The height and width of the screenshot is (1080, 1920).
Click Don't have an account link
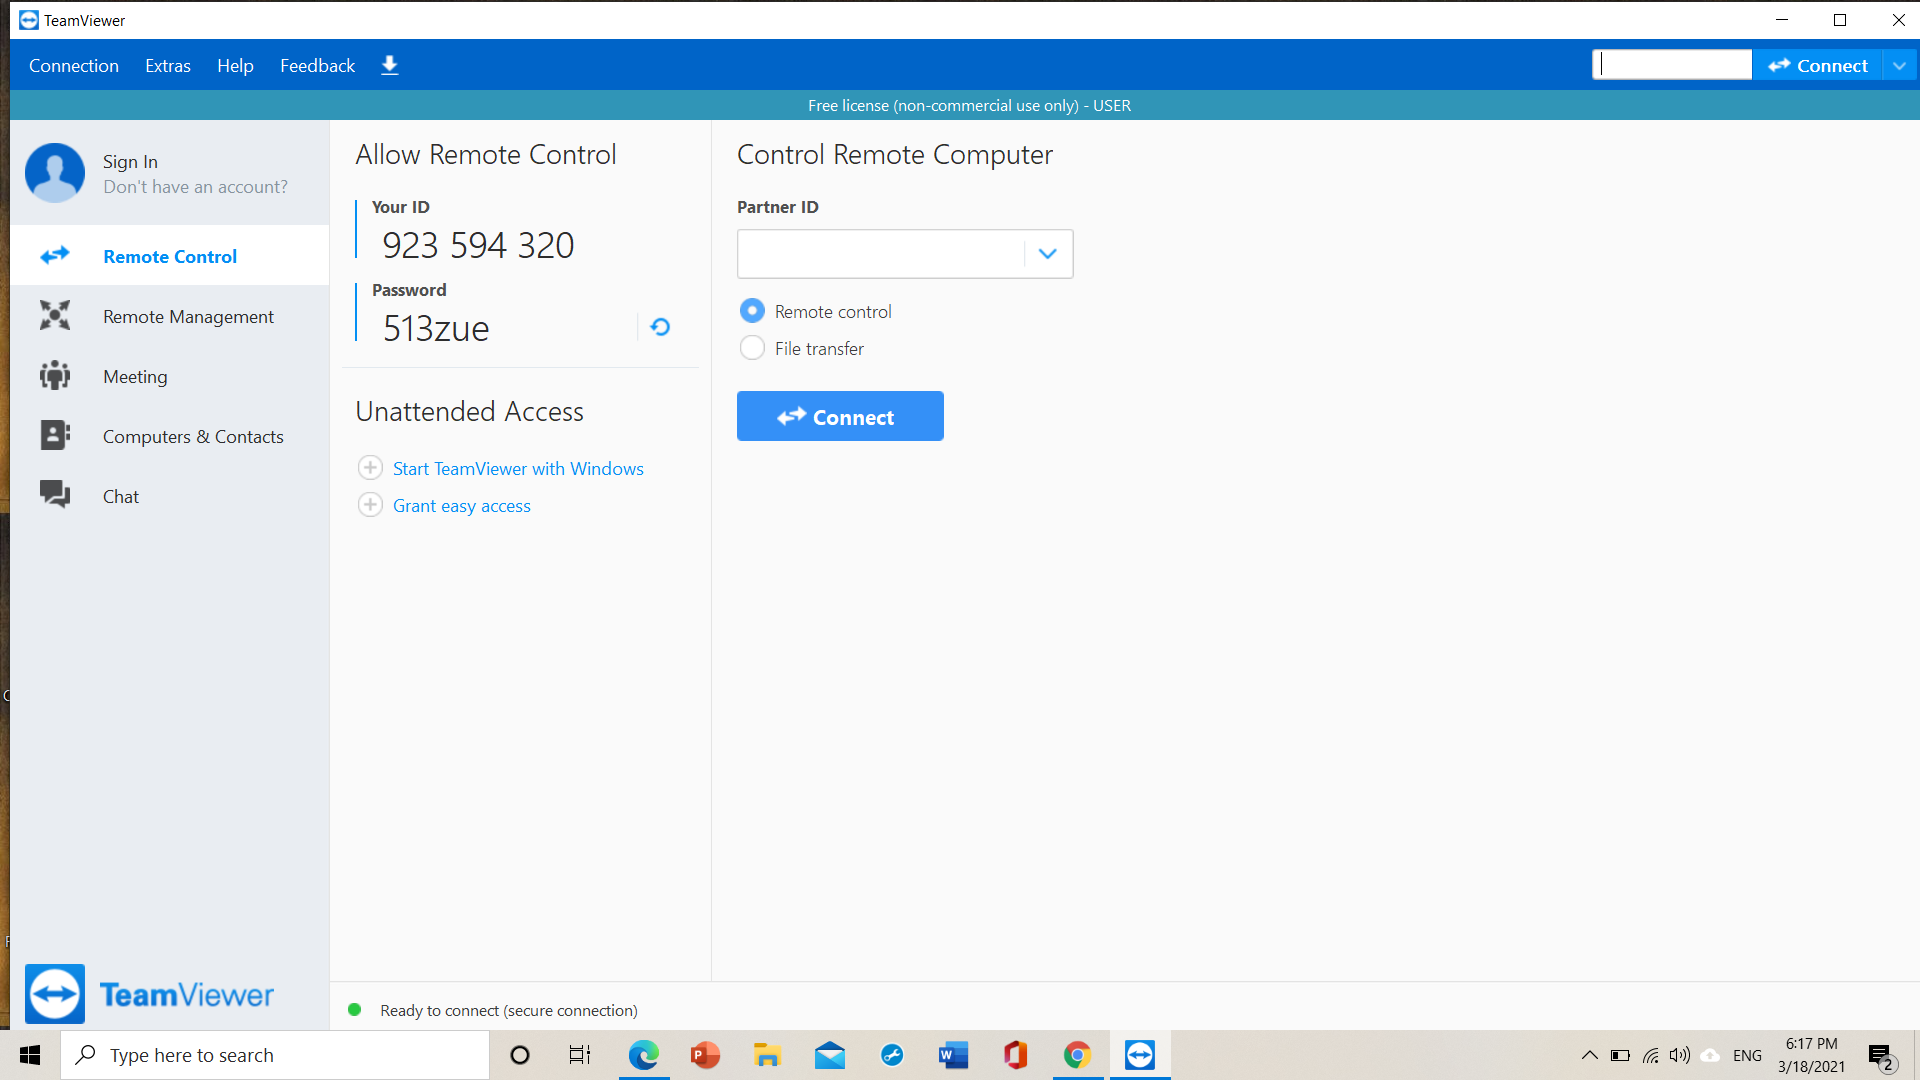[x=195, y=187]
